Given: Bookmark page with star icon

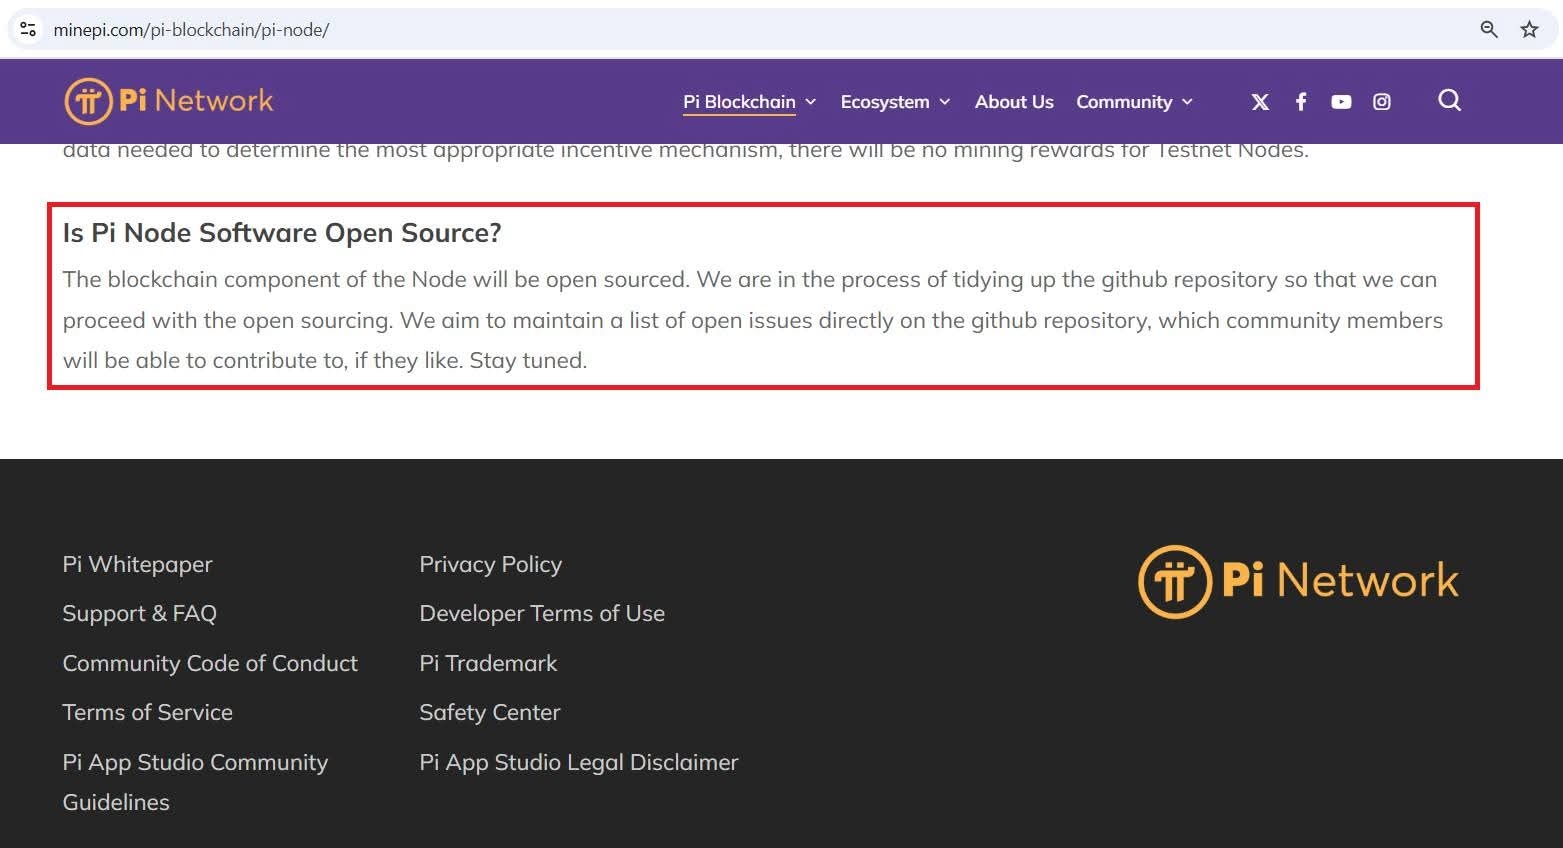Looking at the screenshot, I should [x=1529, y=29].
